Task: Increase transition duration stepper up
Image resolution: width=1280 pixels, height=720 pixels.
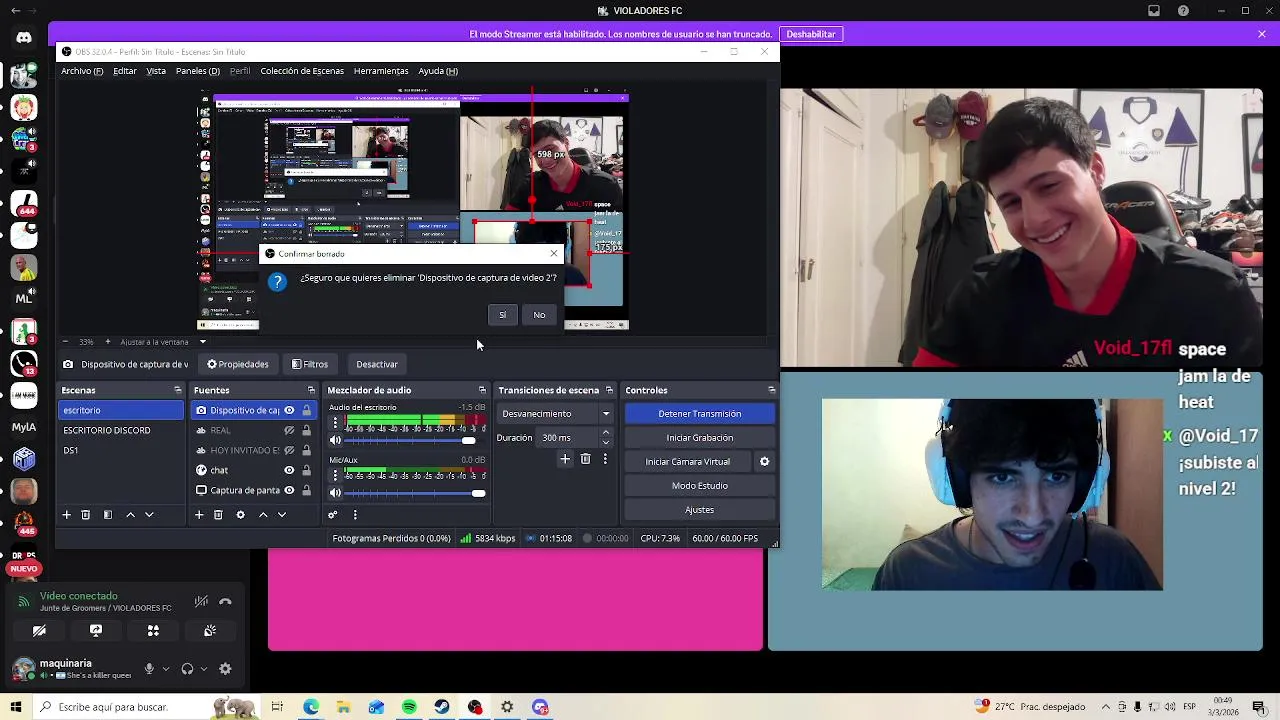Action: pos(606,433)
